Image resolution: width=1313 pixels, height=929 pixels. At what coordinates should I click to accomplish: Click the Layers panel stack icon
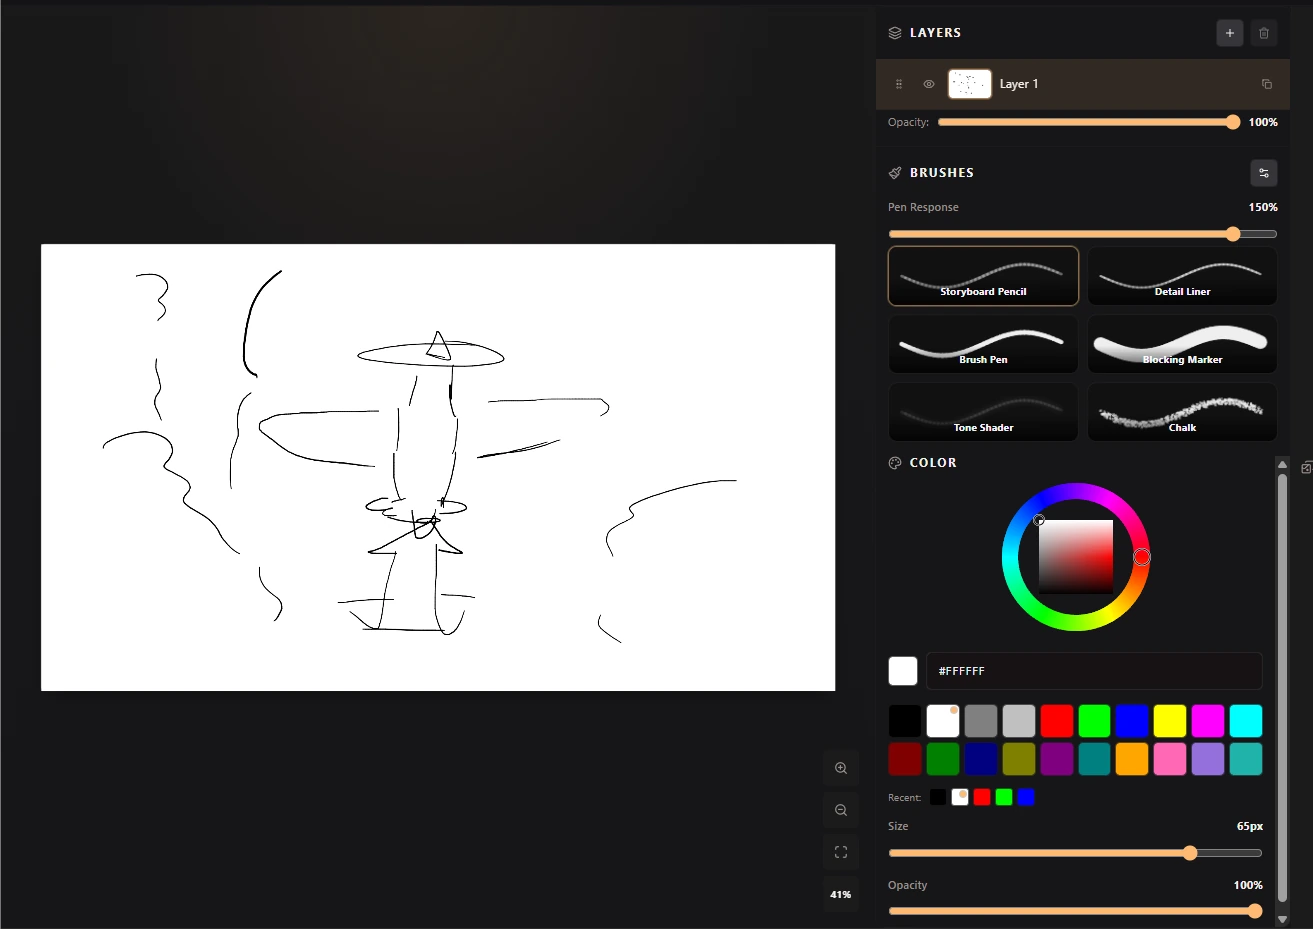893,32
